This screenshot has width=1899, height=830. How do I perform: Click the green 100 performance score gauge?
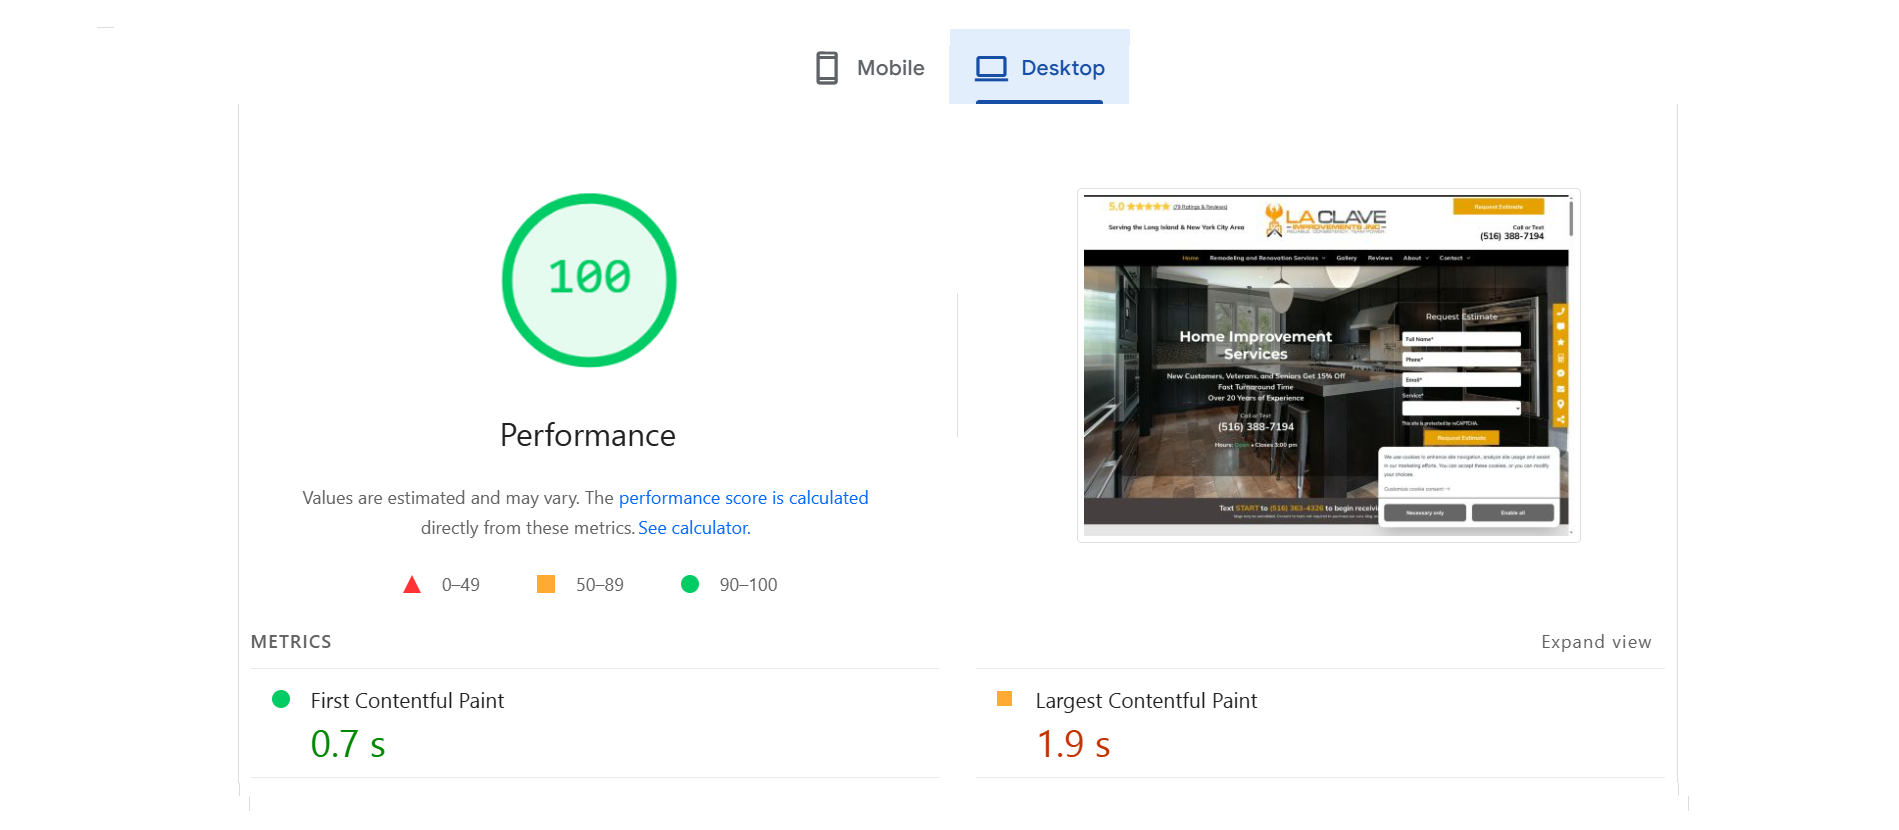[x=589, y=280]
